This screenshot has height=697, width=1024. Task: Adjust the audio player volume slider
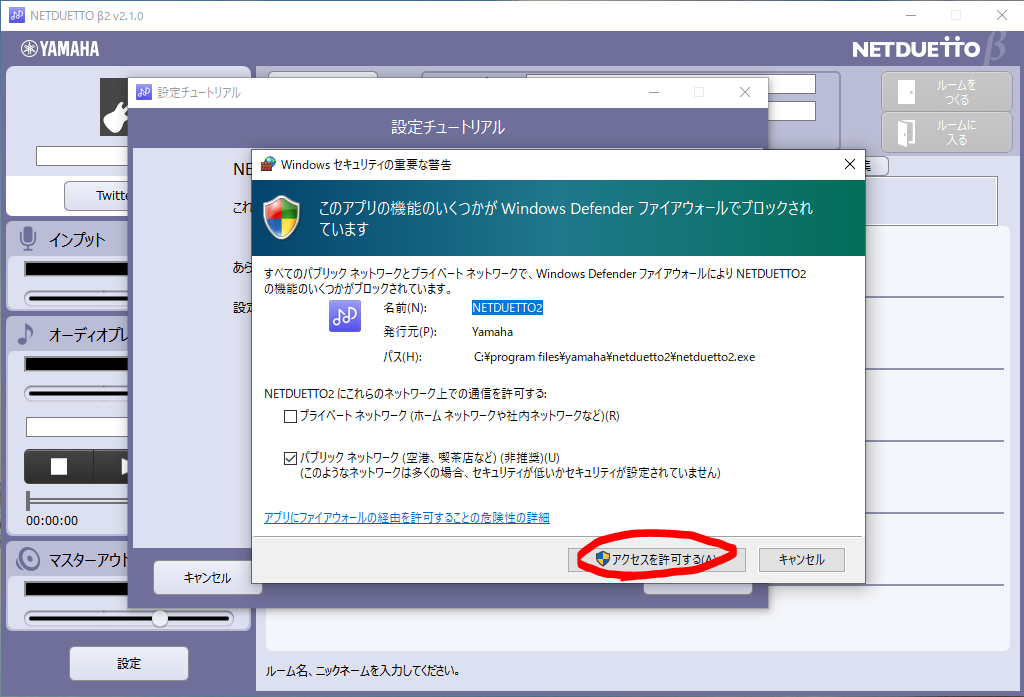(77, 393)
